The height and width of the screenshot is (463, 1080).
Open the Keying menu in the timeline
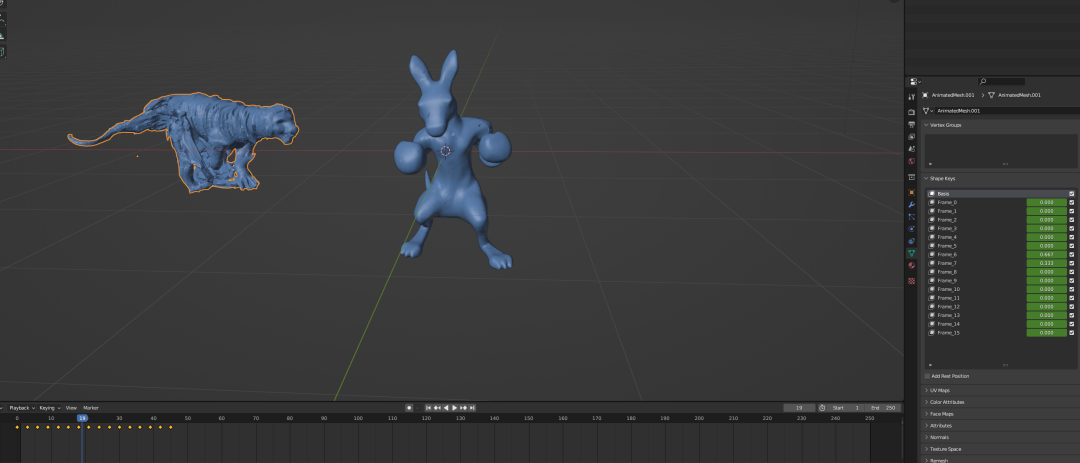click(50, 408)
